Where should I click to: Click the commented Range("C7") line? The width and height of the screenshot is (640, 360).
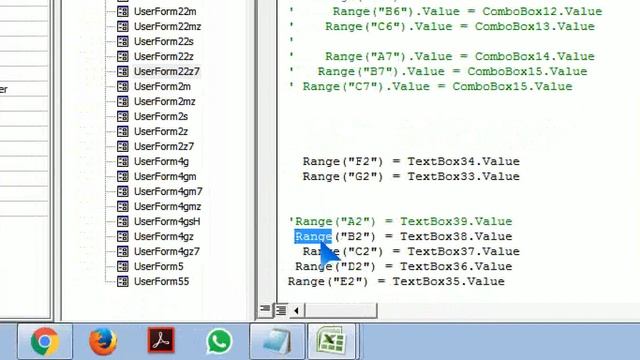point(431,87)
